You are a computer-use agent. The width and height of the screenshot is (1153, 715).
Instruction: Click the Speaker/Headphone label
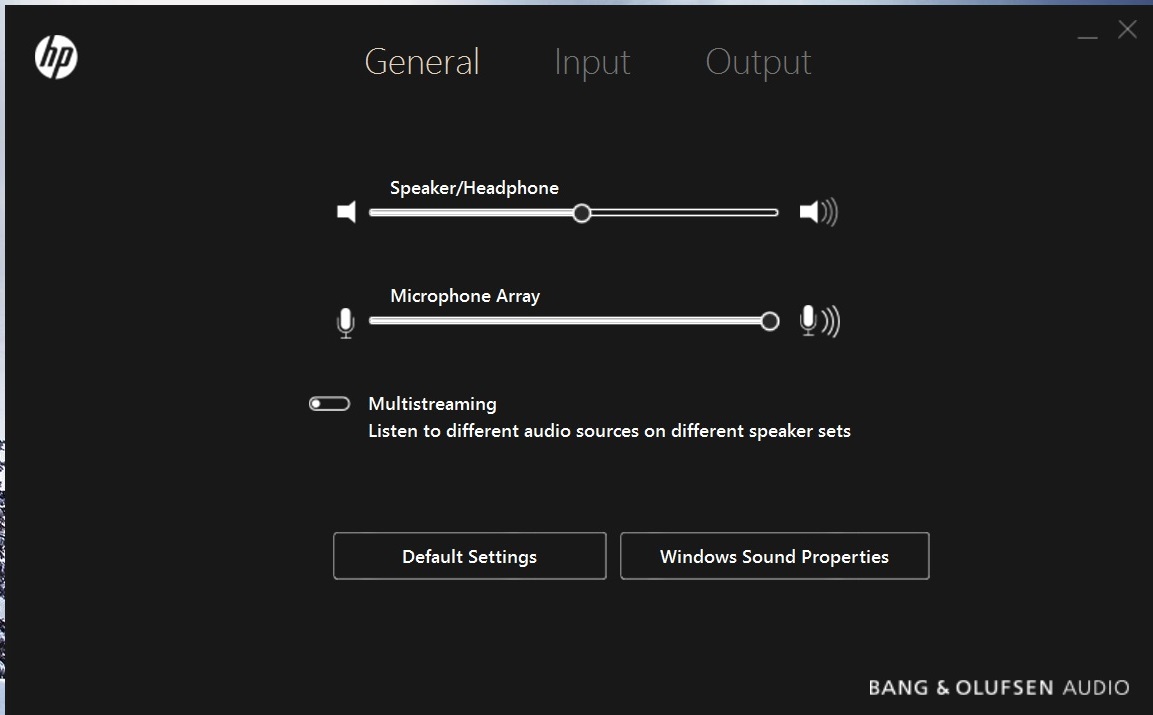click(x=474, y=188)
